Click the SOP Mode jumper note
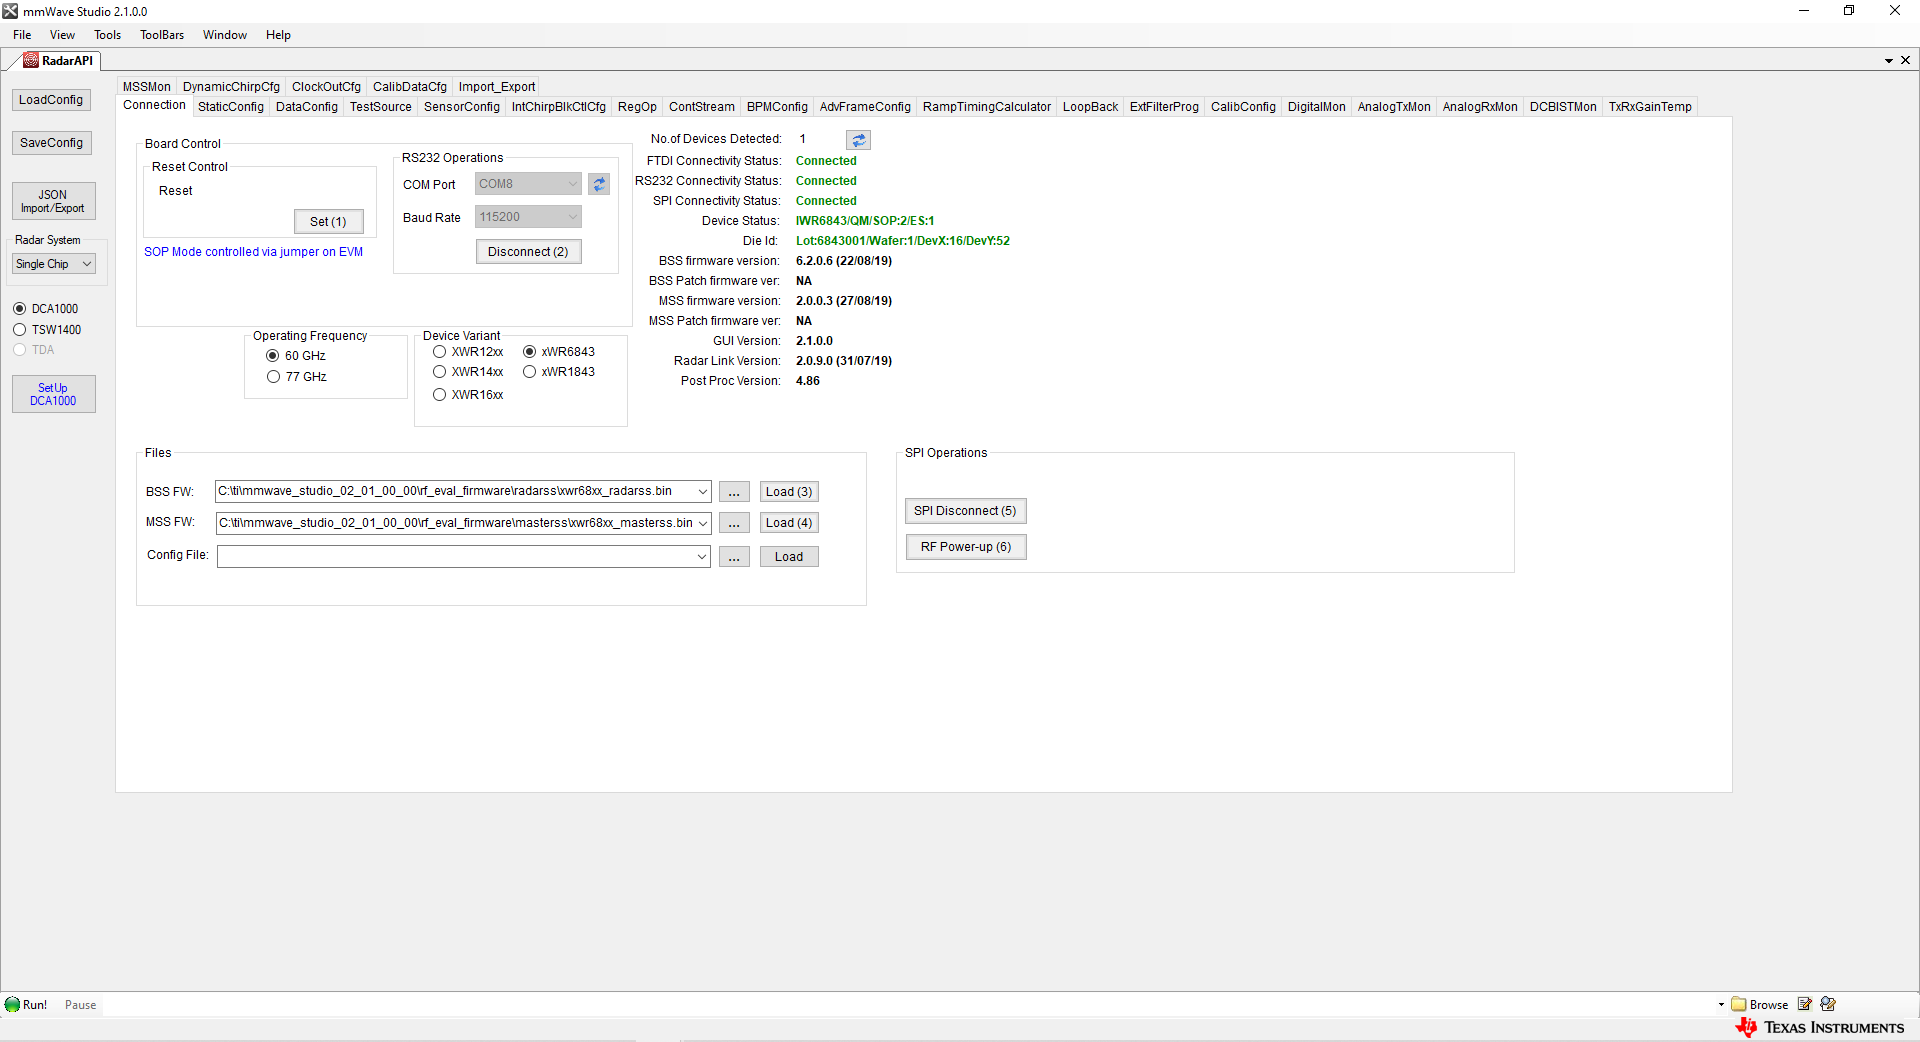This screenshot has height=1042, width=1920. [254, 252]
